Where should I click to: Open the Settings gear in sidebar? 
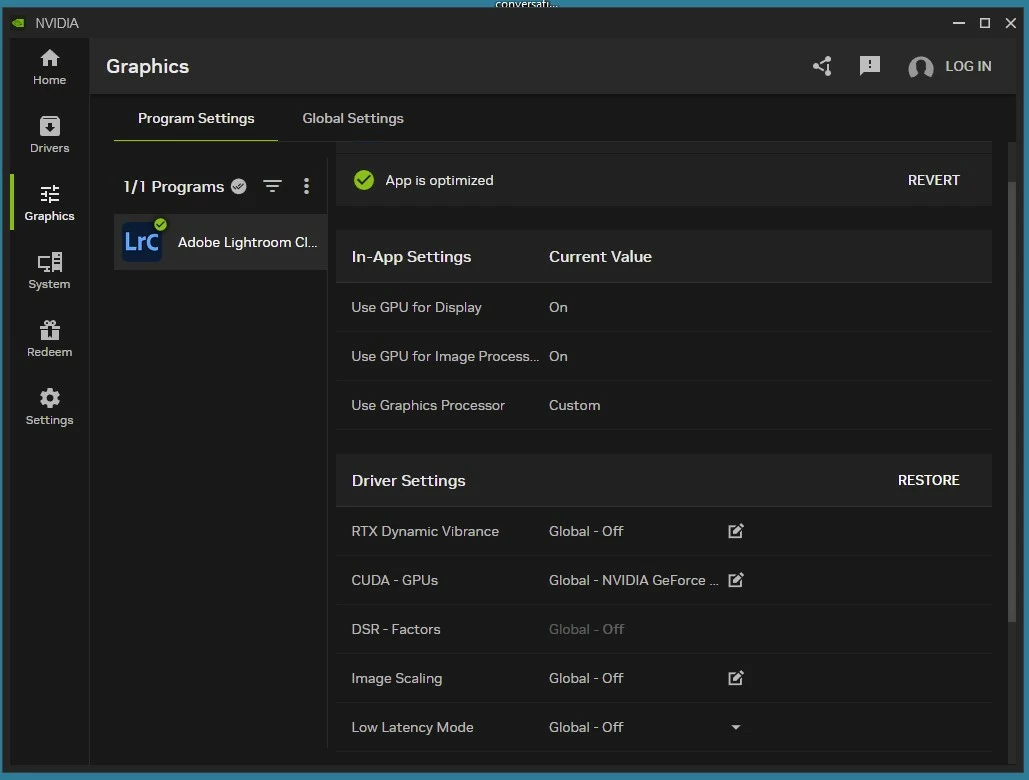pos(49,407)
